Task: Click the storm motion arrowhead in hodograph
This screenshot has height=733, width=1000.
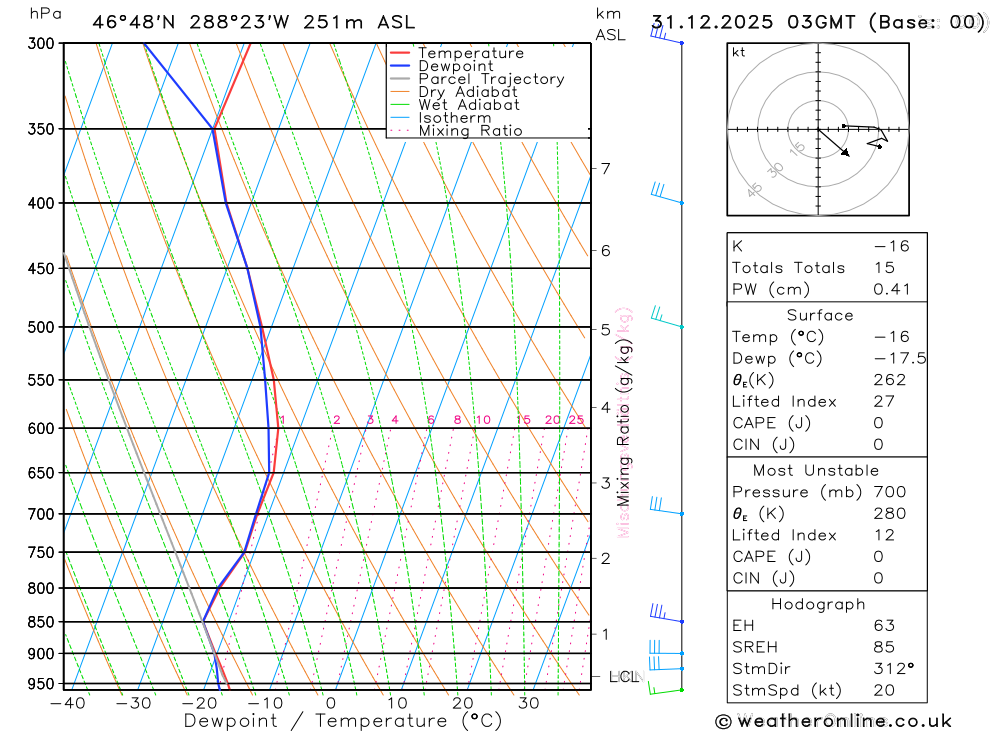Action: click(x=846, y=152)
